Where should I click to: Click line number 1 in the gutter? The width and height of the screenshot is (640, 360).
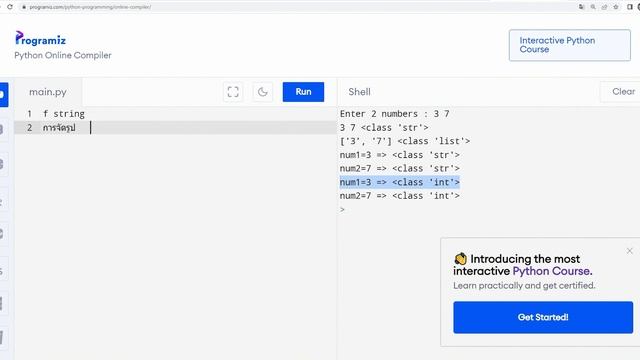click(x=29, y=114)
